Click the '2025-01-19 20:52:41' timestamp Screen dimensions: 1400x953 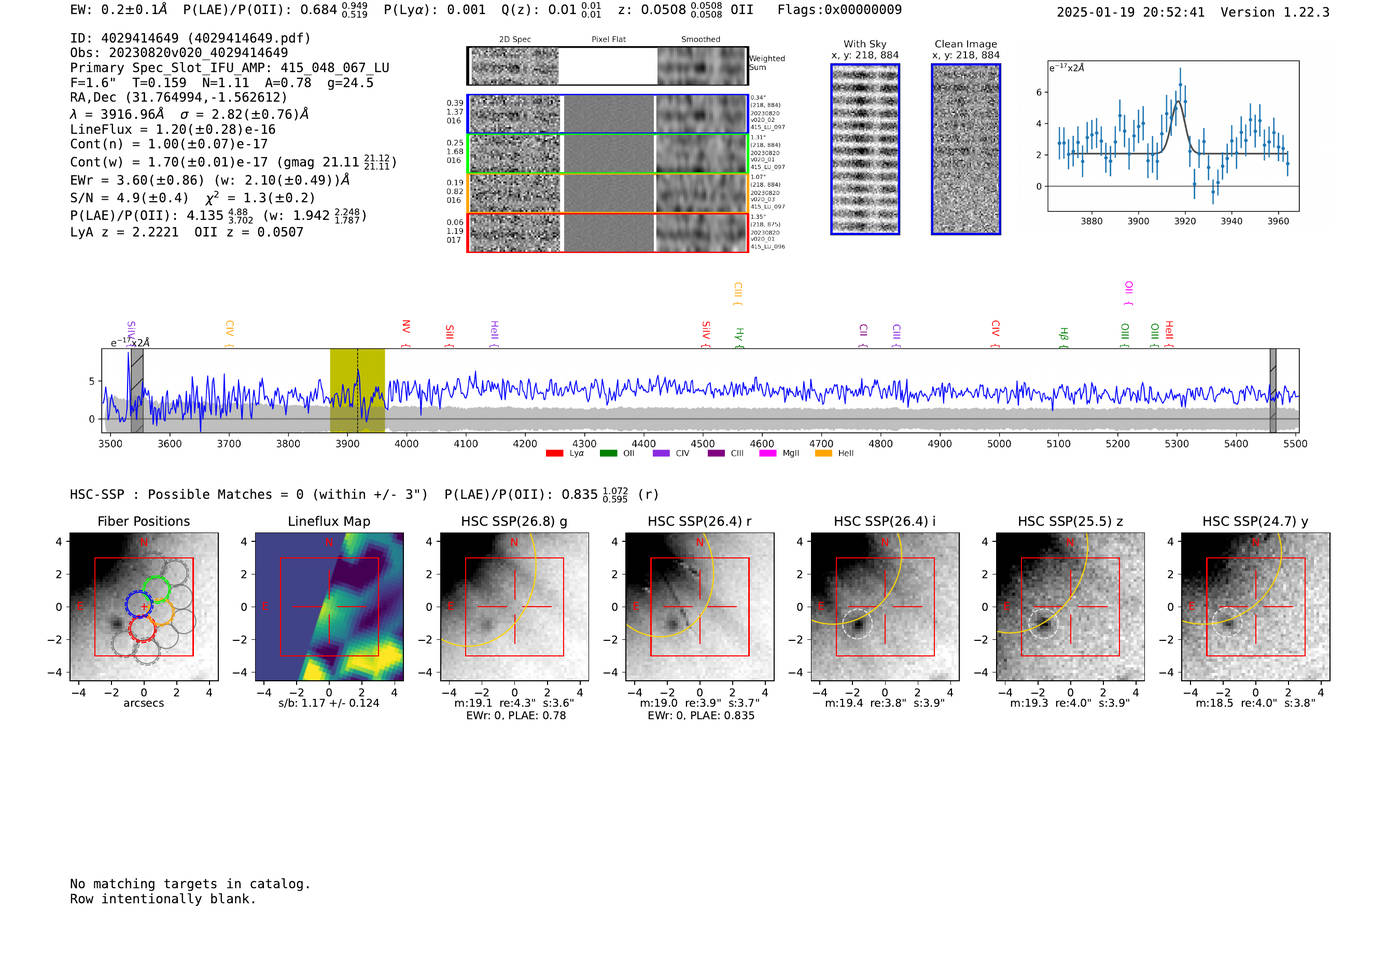coord(1130,13)
